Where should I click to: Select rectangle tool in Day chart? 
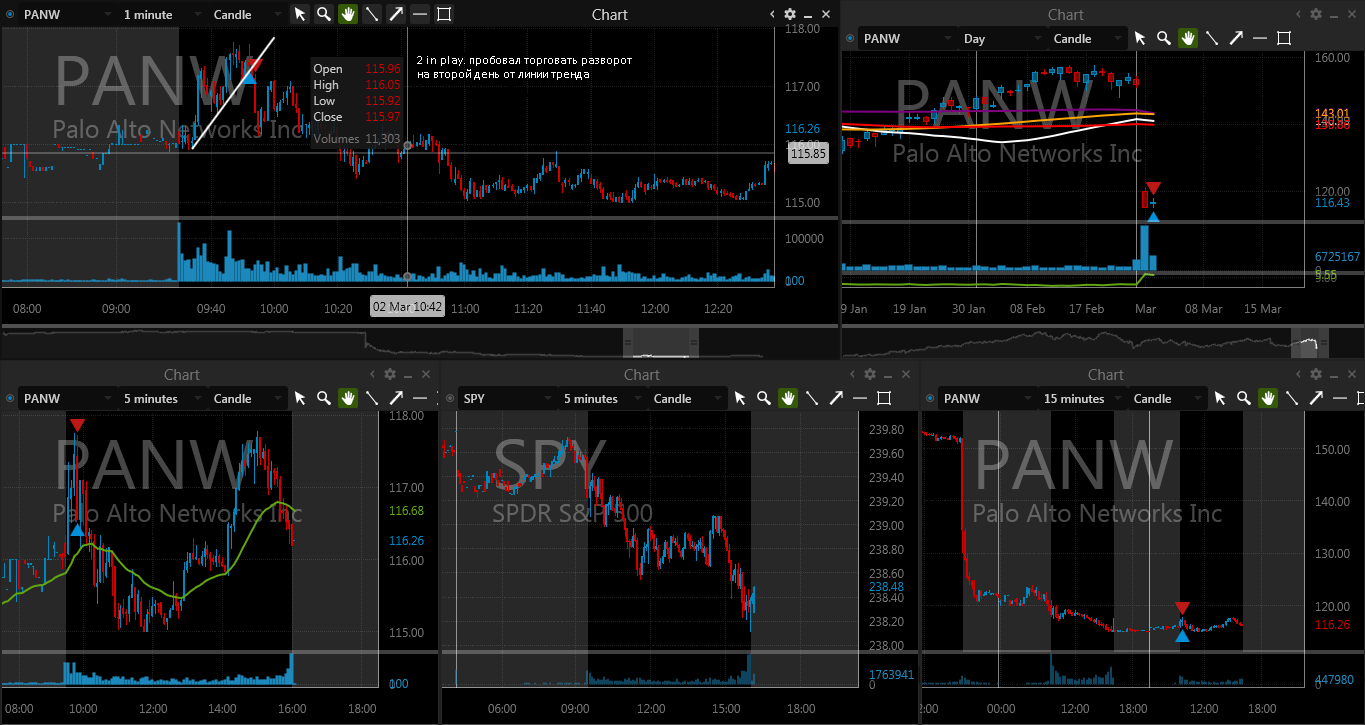tap(1284, 38)
